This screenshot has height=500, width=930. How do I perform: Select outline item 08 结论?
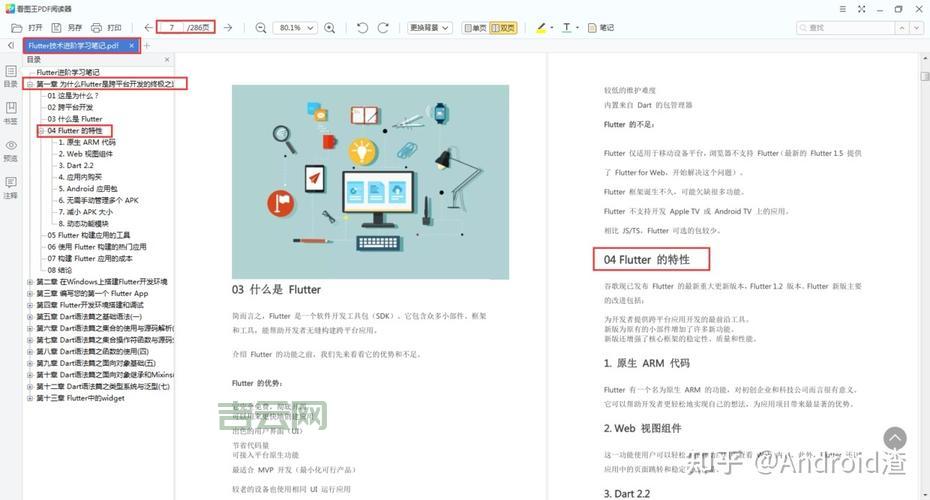(x=59, y=270)
